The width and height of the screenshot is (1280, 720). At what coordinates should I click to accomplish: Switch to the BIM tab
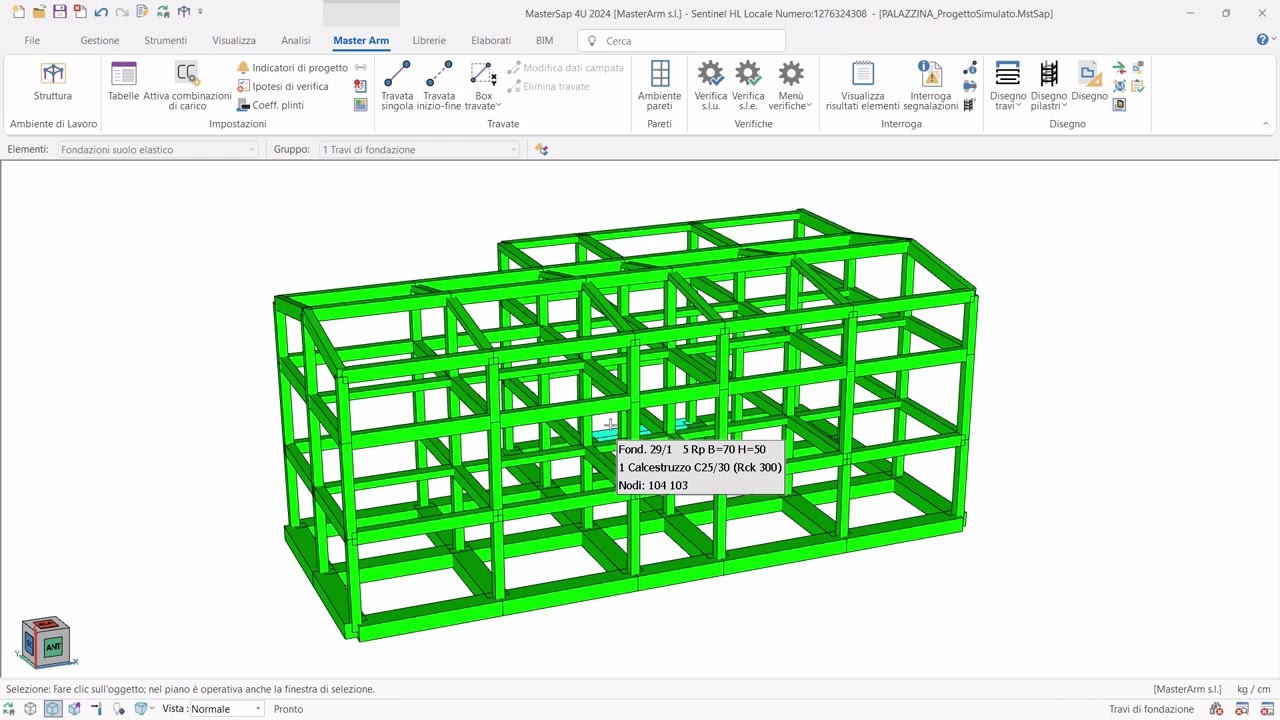click(x=544, y=40)
